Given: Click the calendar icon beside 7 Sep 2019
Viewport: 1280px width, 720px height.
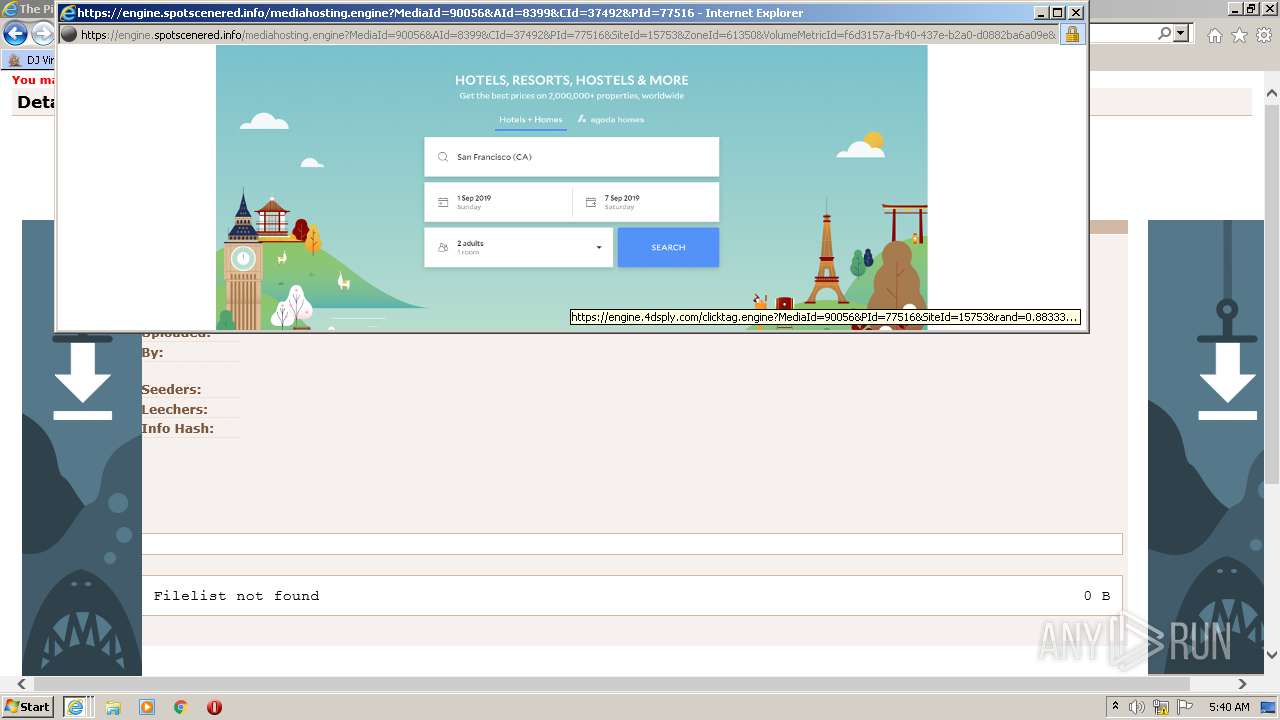Looking at the screenshot, I should [590, 203].
